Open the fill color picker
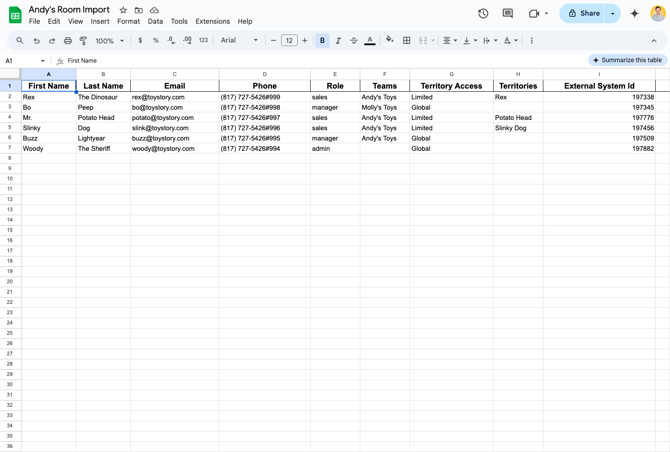Screen dimensions: 670x452 click(389, 41)
